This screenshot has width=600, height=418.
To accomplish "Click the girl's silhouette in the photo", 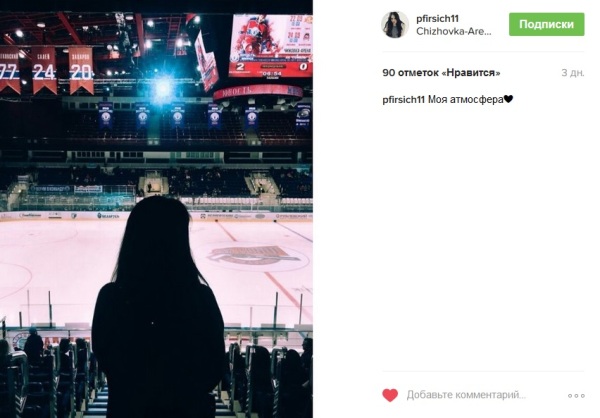I will (x=158, y=306).
